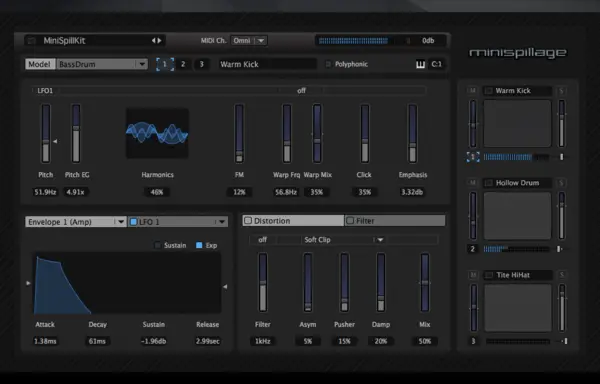The image size is (600, 384).
Task: Enable the Distortion checkbox
Action: pos(248,221)
